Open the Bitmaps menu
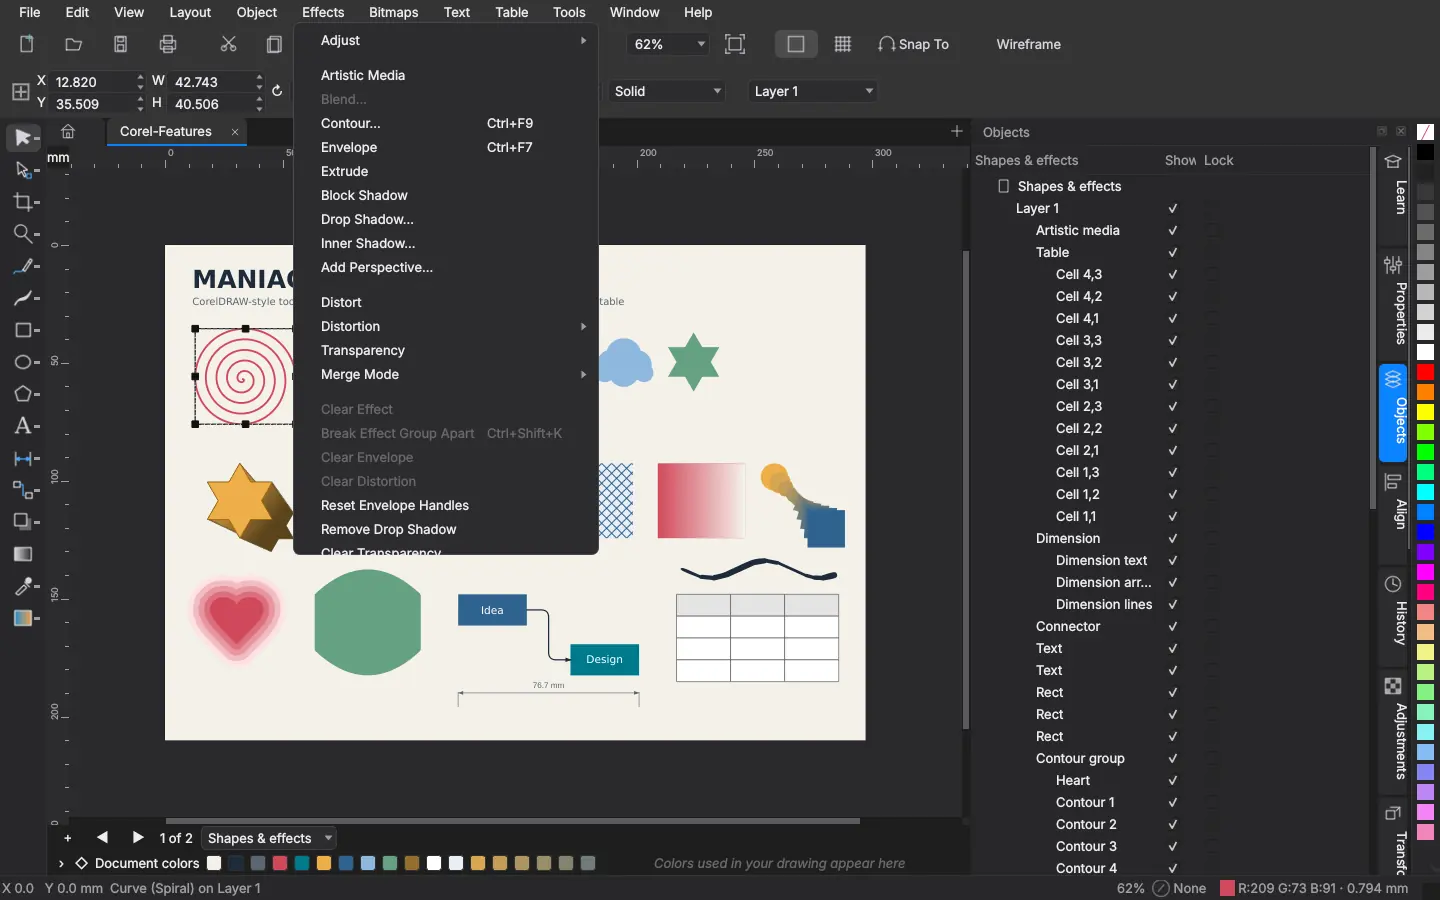 click(393, 12)
